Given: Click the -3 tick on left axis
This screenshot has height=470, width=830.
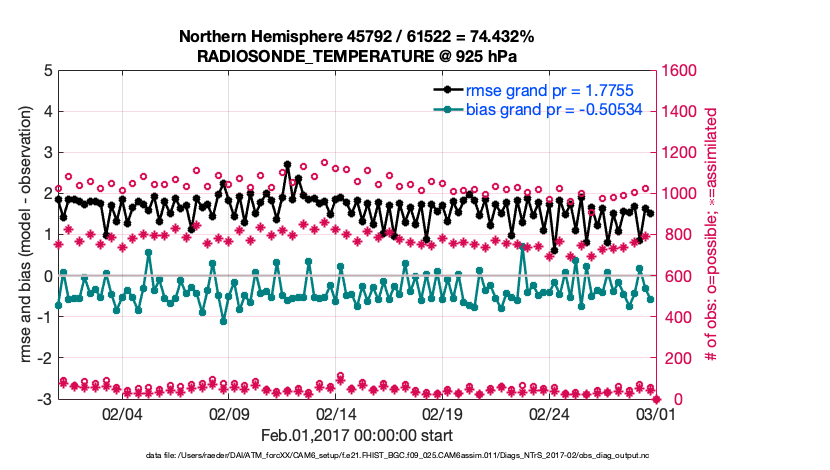Looking at the screenshot, I should (x=43, y=399).
